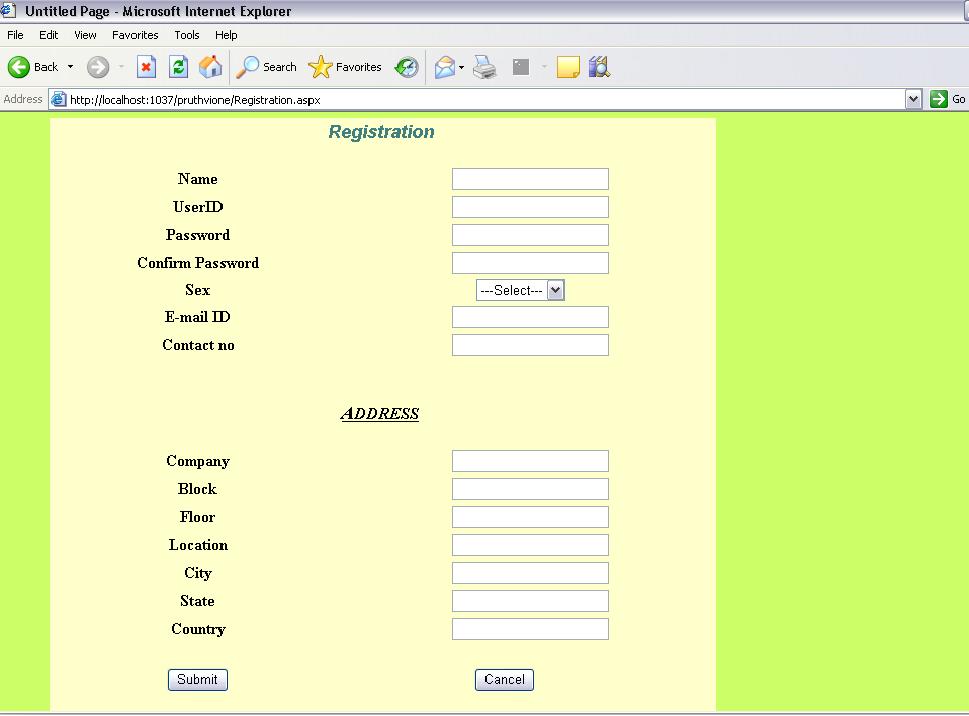The image size is (969, 716).
Task: Click the "Sex" label text
Action: [198, 290]
